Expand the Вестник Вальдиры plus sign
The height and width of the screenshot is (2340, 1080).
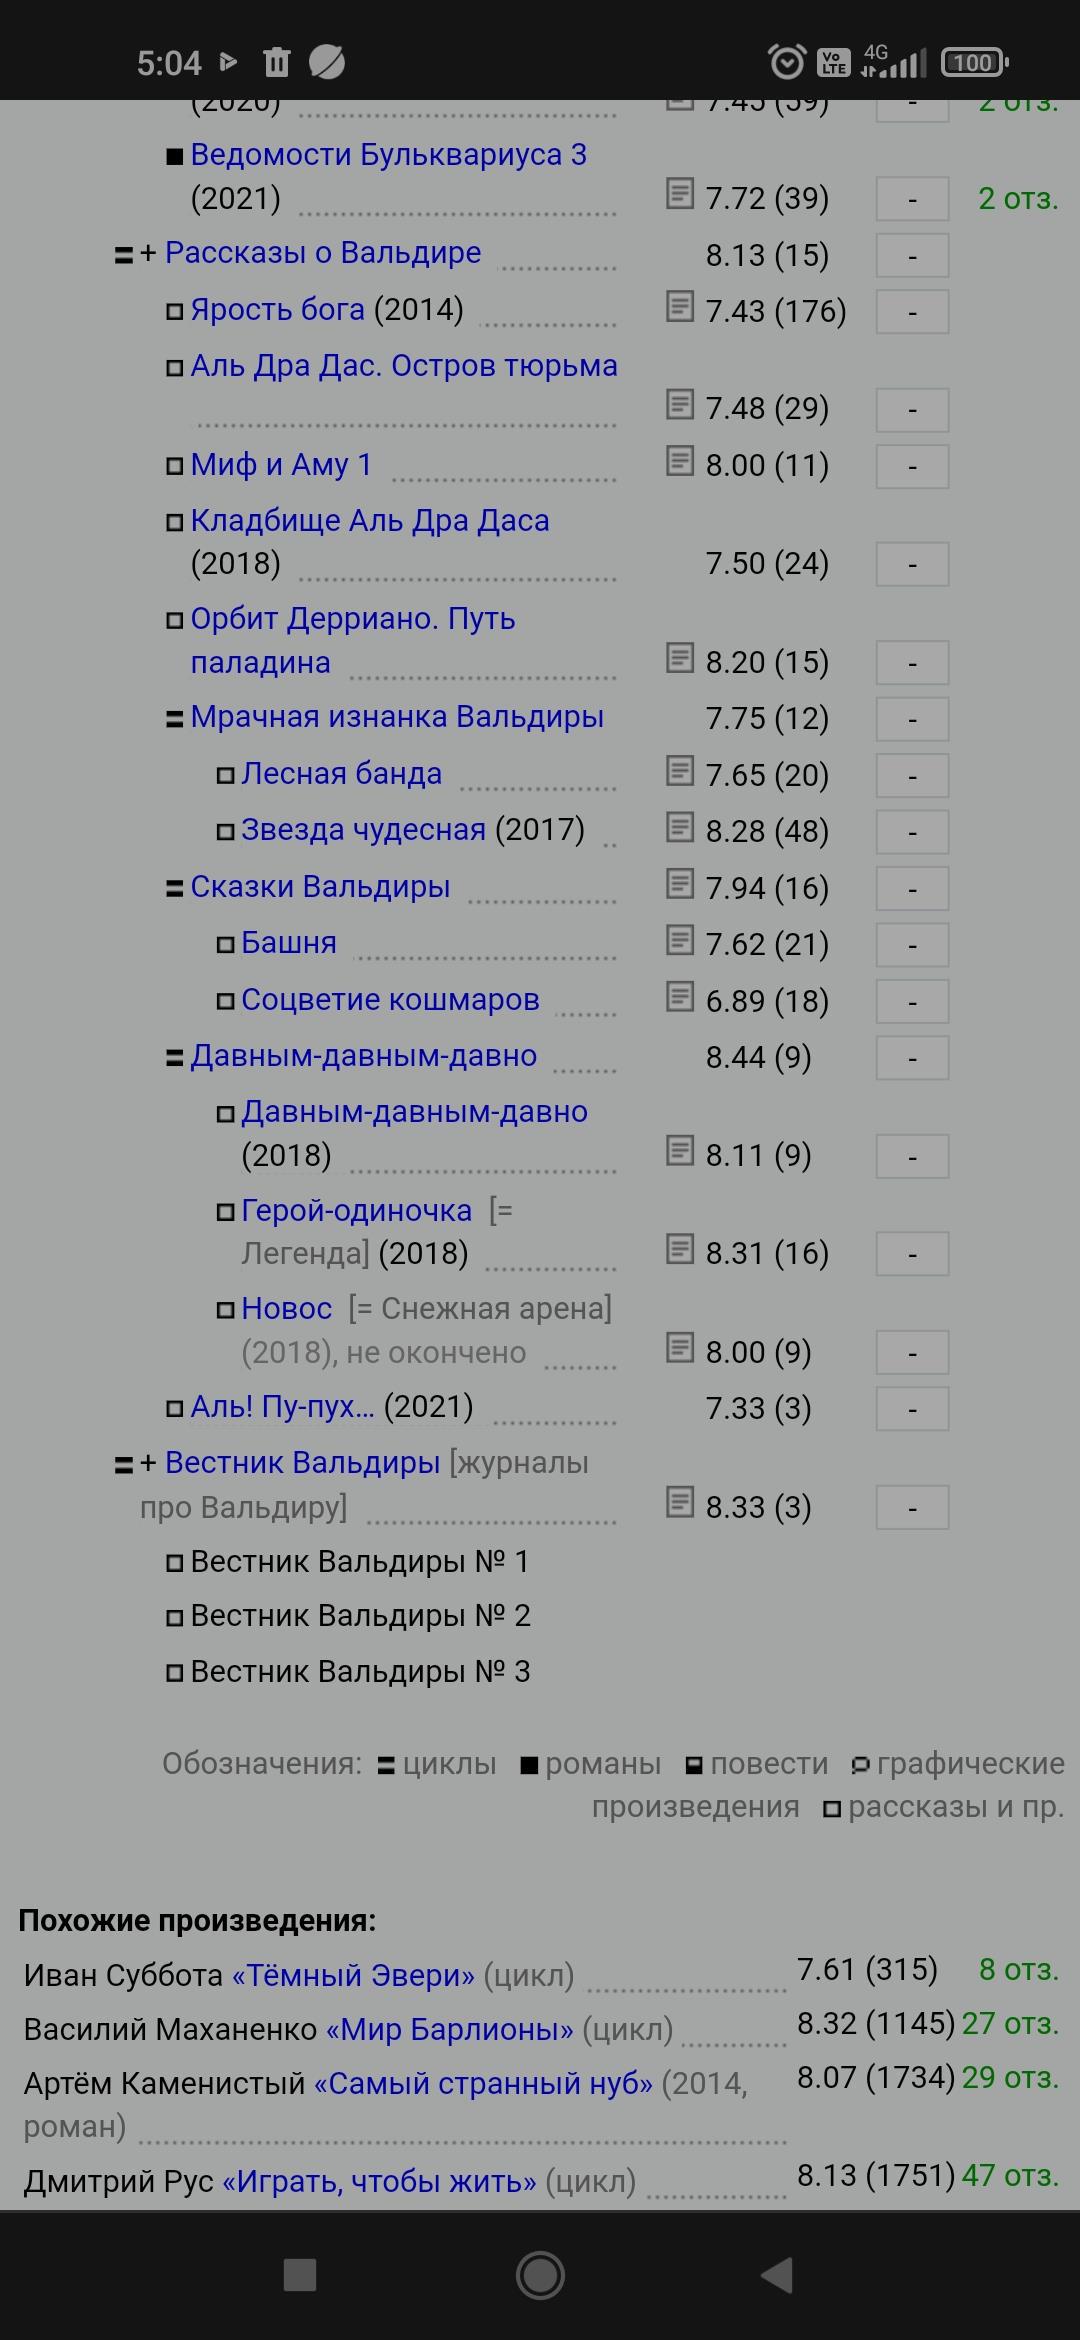pos(148,1464)
